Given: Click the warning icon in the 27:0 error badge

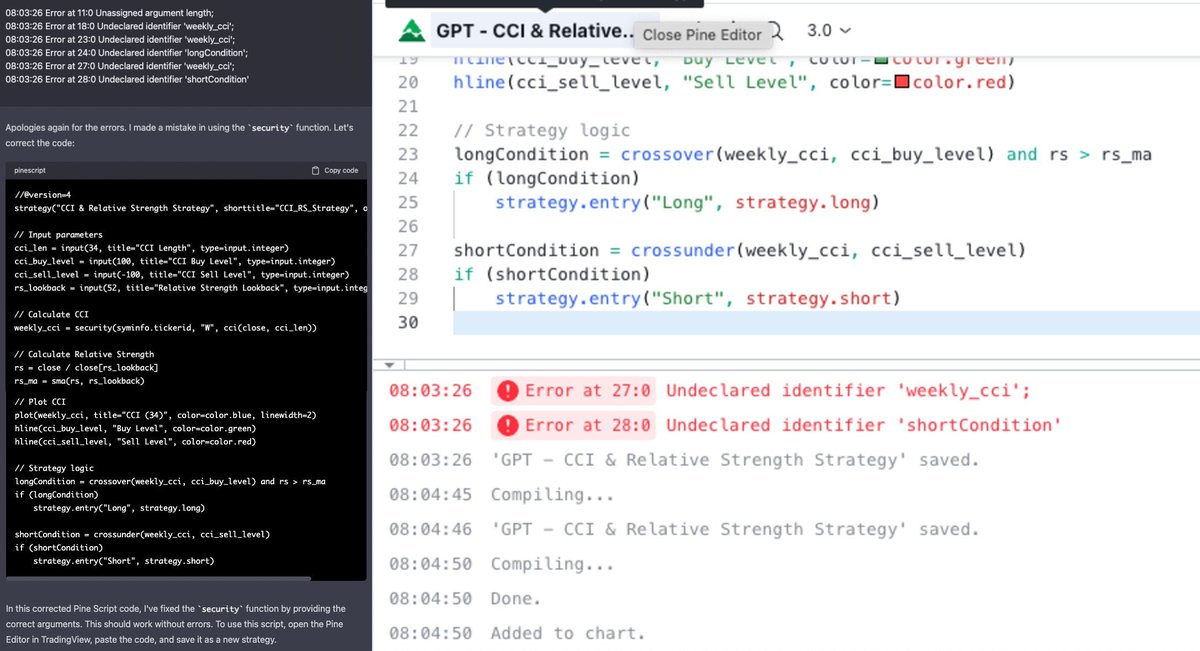Looking at the screenshot, I should click(507, 391).
